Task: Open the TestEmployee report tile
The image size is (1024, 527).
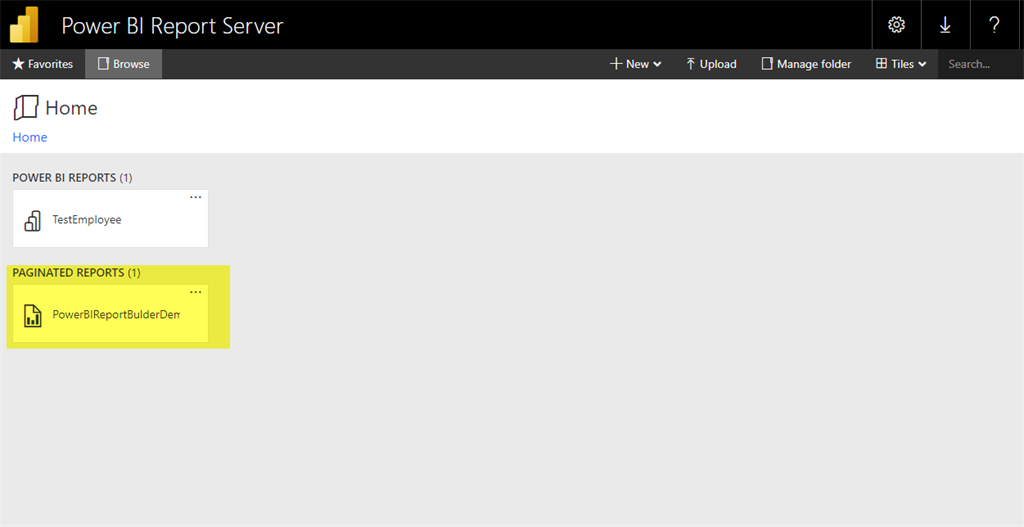Action: [110, 219]
